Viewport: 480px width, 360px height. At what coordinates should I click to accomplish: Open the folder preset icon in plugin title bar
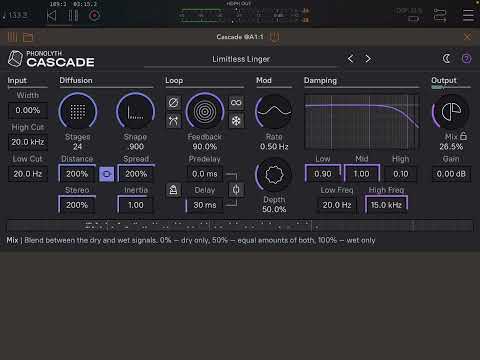point(28,37)
